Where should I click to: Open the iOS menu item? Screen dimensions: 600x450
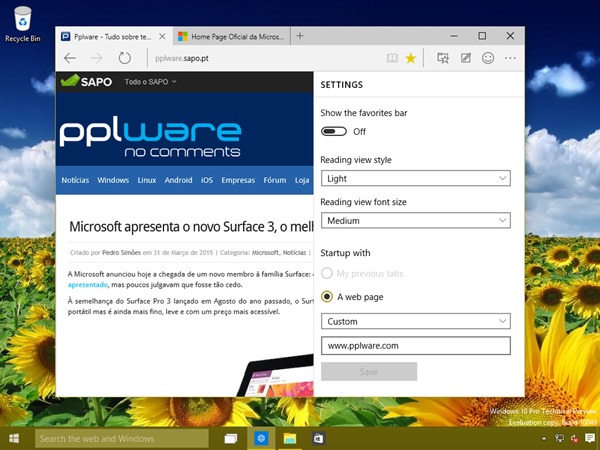(x=207, y=180)
